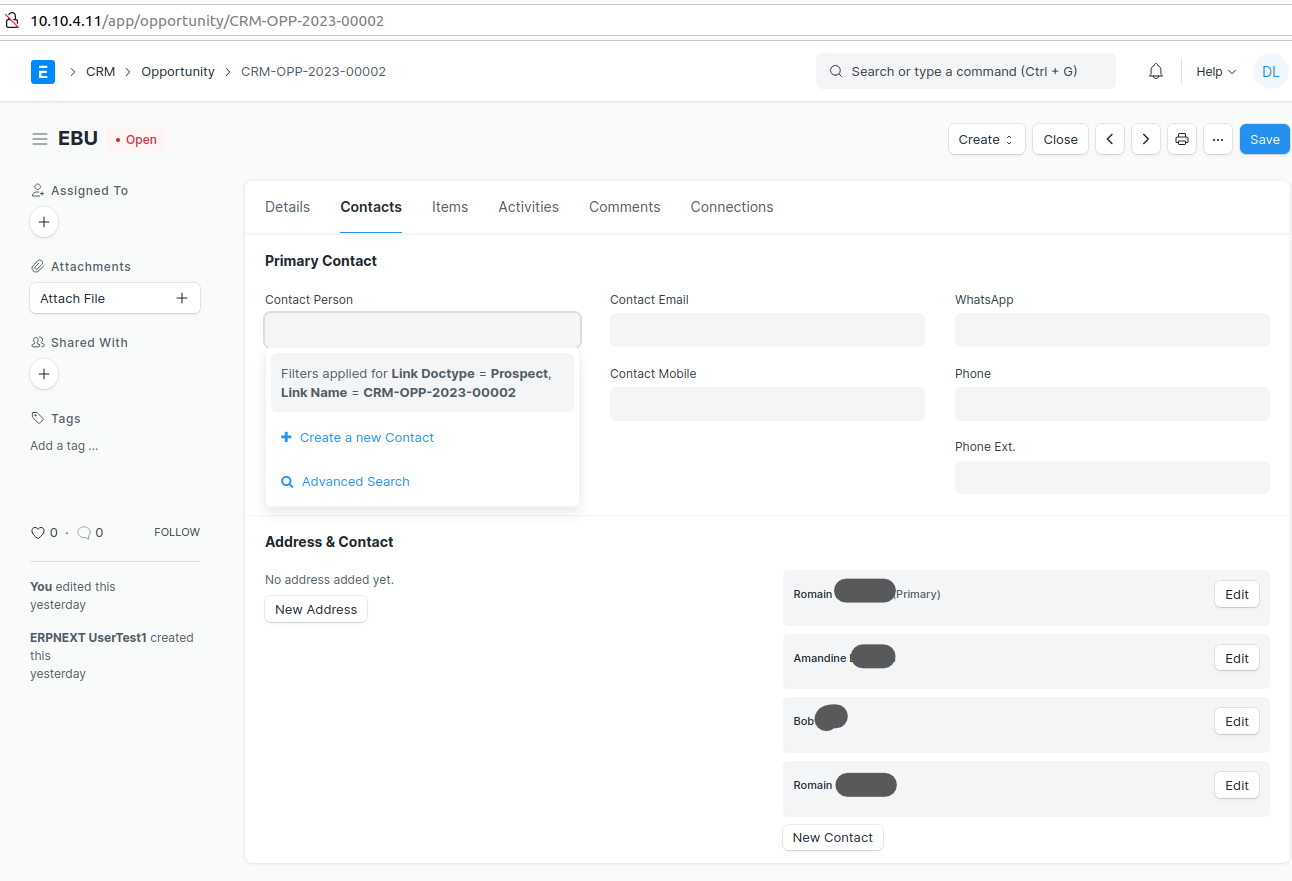Viewport: 1292px width, 881px height.
Task: Save the opportunity with the blue Save button
Action: coord(1264,139)
